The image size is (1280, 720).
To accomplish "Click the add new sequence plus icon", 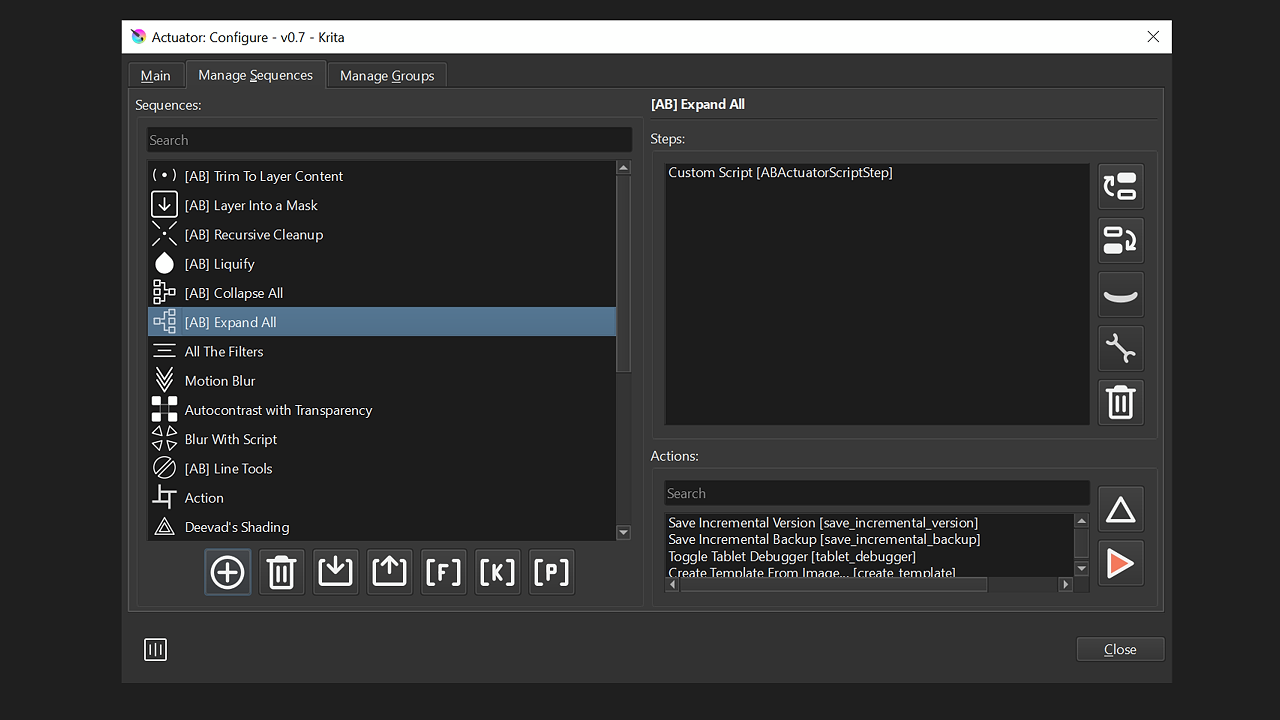I will [228, 572].
